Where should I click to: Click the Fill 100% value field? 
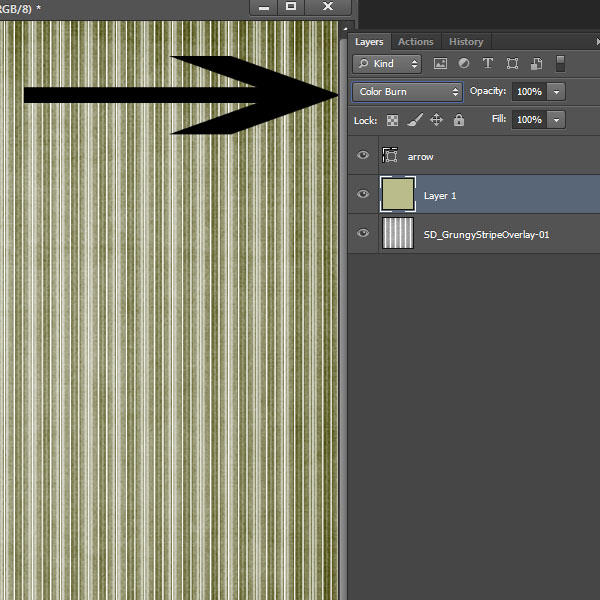tap(530, 120)
